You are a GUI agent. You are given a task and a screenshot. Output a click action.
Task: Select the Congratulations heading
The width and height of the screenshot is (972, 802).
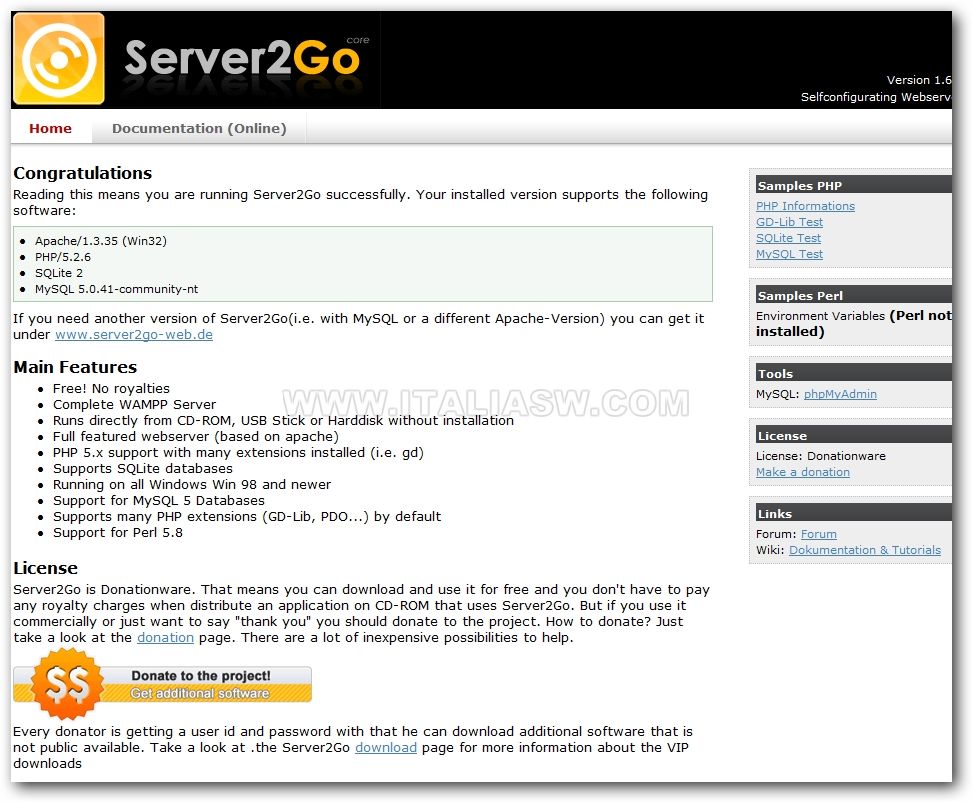pos(82,173)
